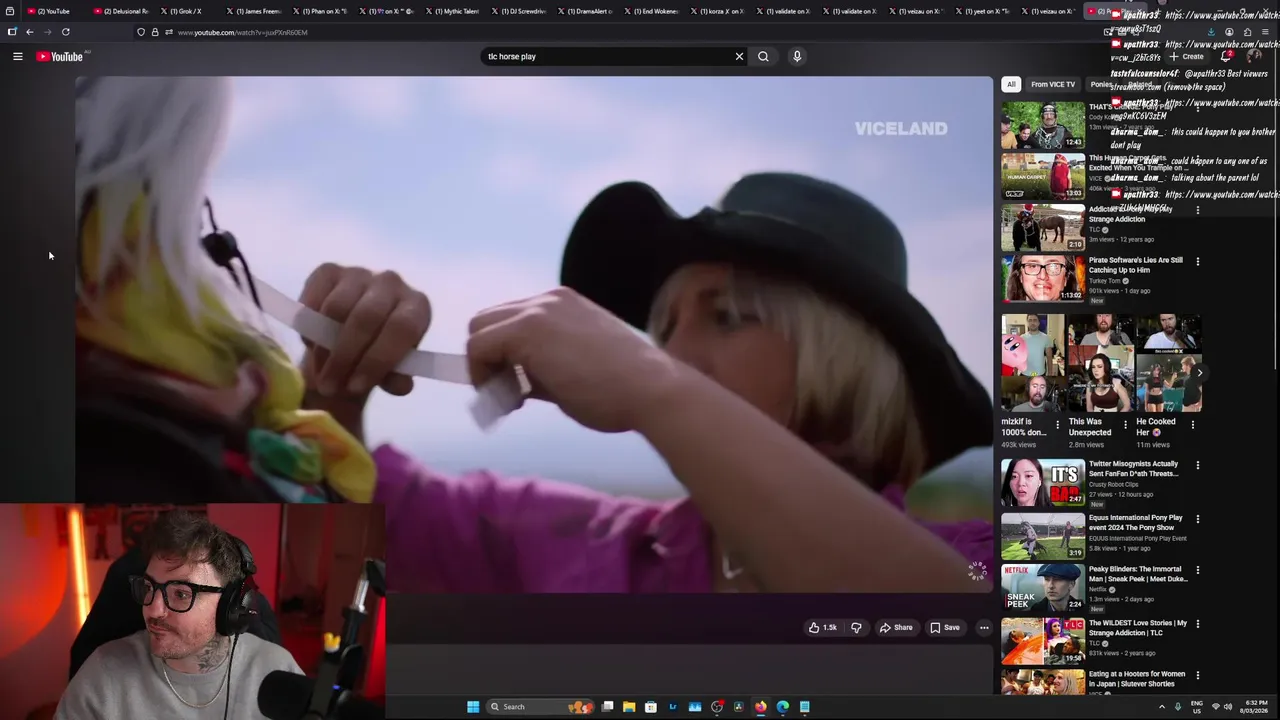Open the browser tab list icon
Viewport: 1280px width, 720px height.
click(x=10, y=11)
